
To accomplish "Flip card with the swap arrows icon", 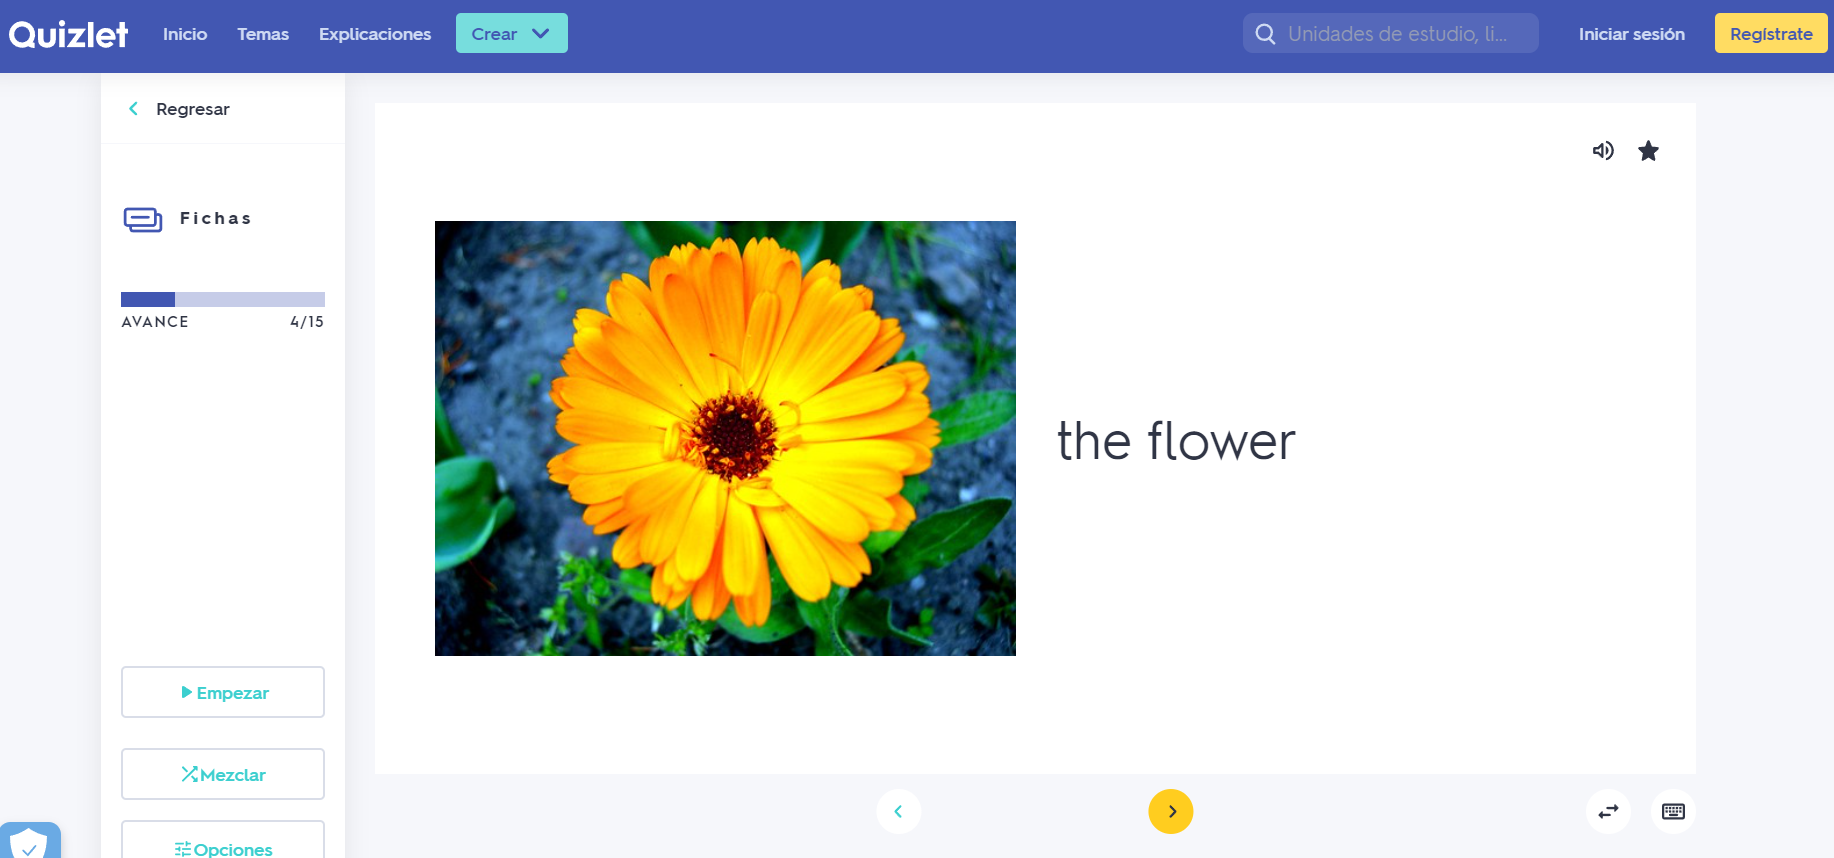I will click(x=1608, y=811).
